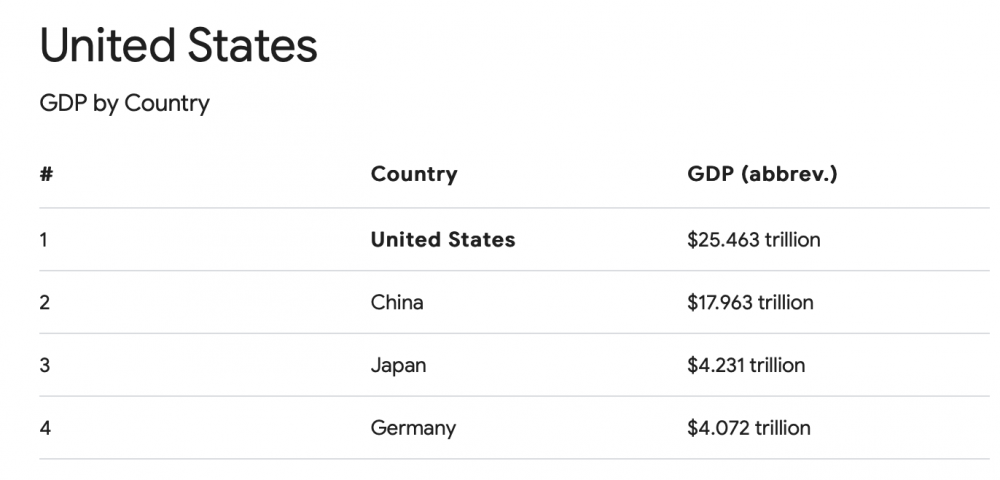This screenshot has width=1000, height=480.
Task: Select the Japan country cell
Action: coord(398,365)
